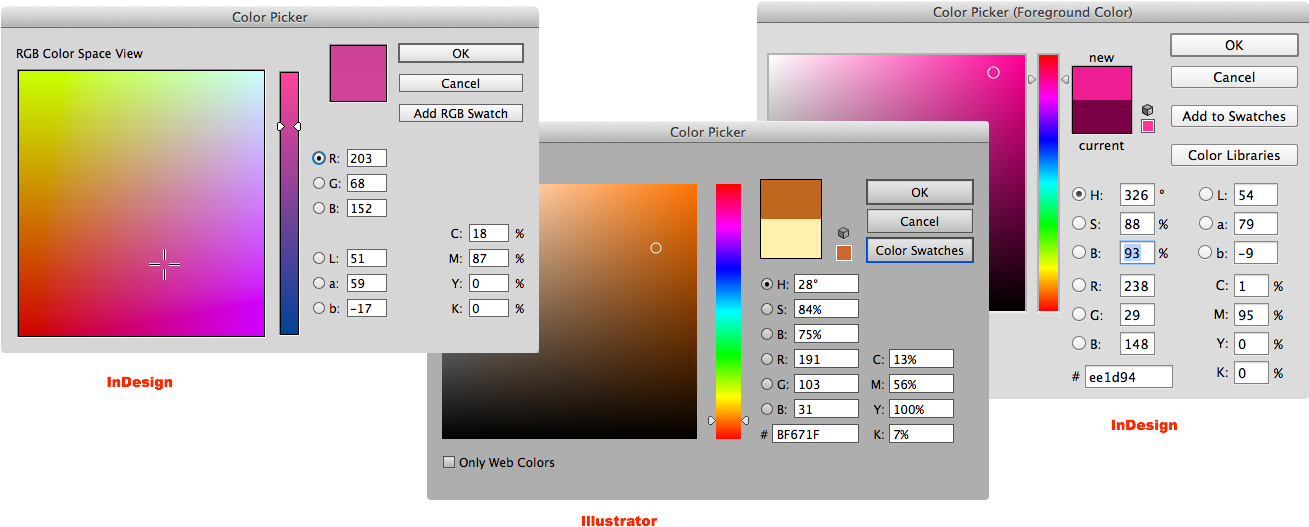1309x527 pixels.
Task: Click OK in the InDesign RGB Color Picker
Action: click(460, 53)
